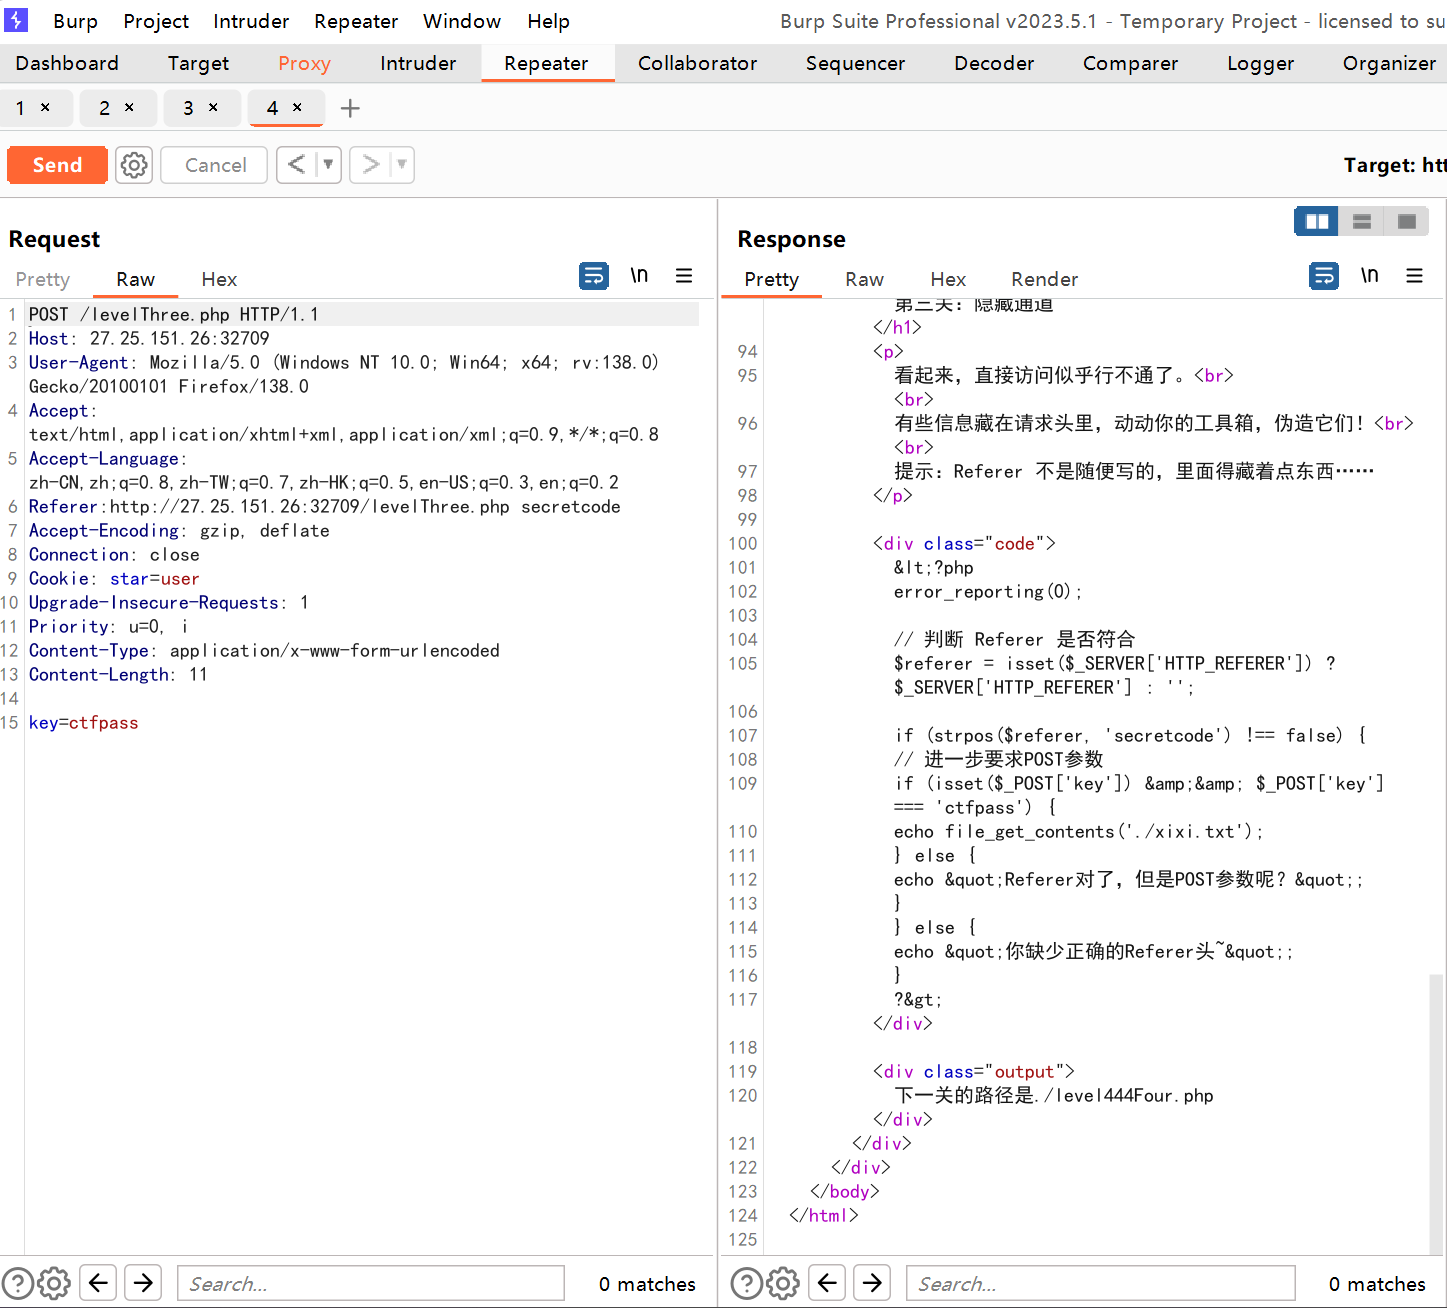The height and width of the screenshot is (1308, 1447).
Task: Open Response panel hamburger options menu
Action: coord(1414,276)
